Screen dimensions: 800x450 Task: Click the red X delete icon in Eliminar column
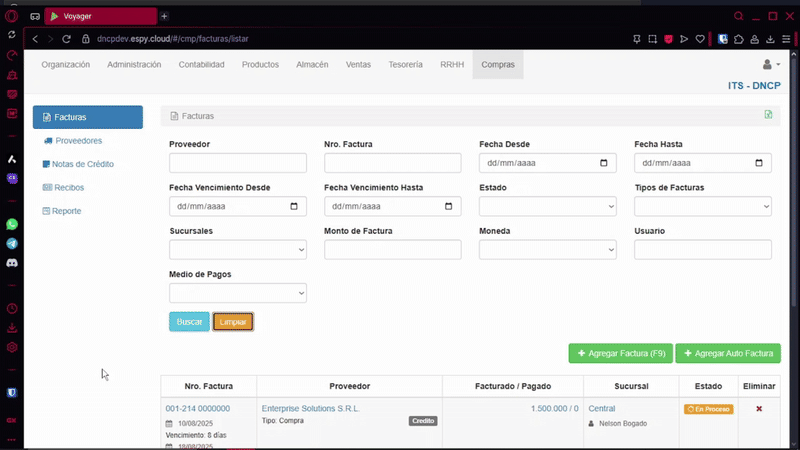click(x=758, y=409)
